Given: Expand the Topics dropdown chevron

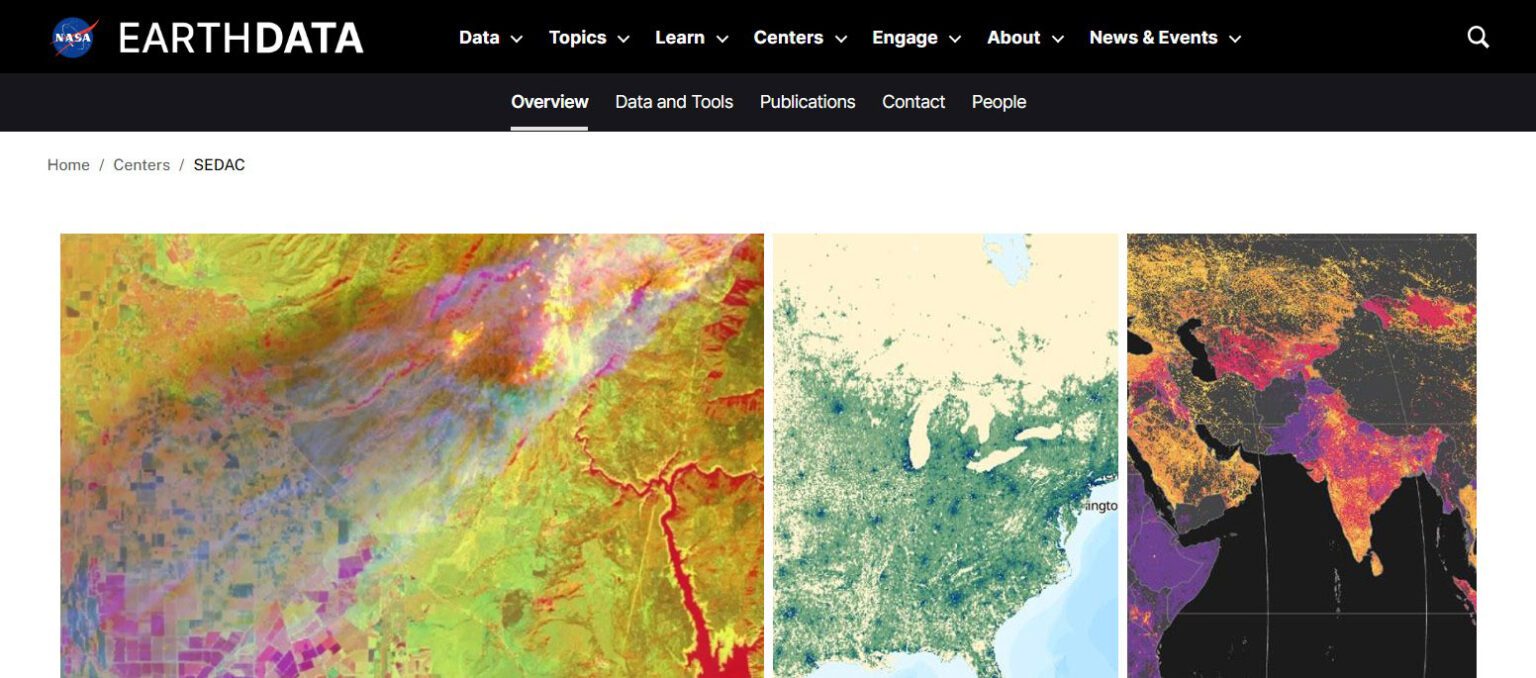Looking at the screenshot, I should point(624,39).
